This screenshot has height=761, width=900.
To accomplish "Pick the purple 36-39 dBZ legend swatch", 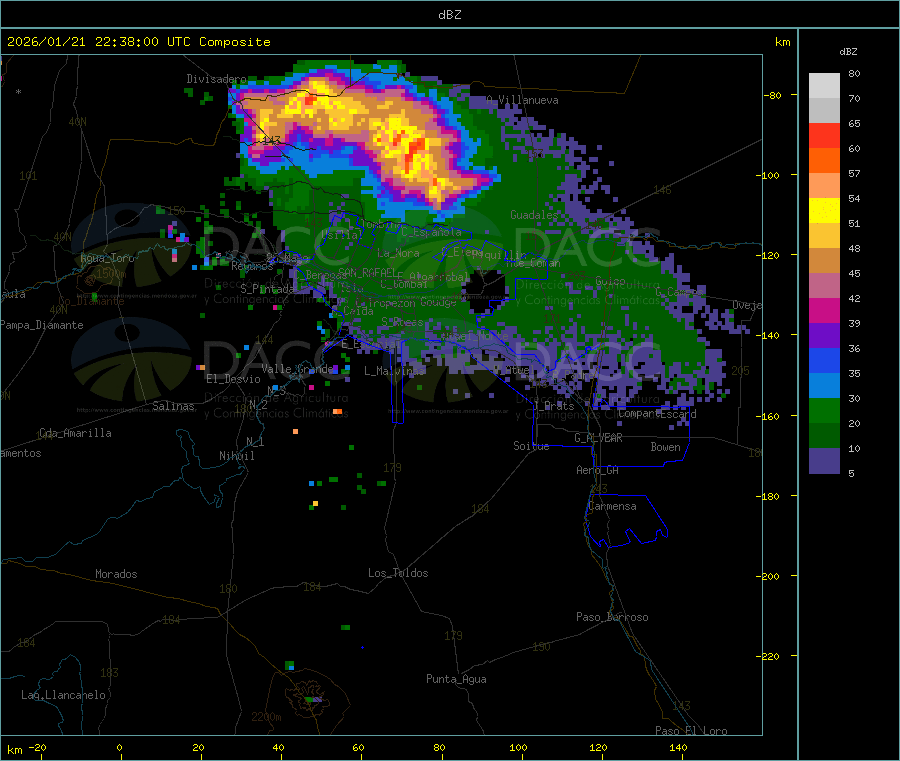I will pos(824,335).
